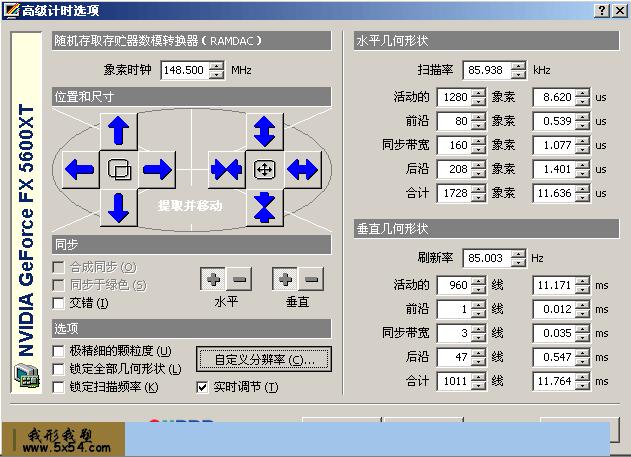Move screen left with blue left arrow
The height and width of the screenshot is (457, 631).
point(80,169)
